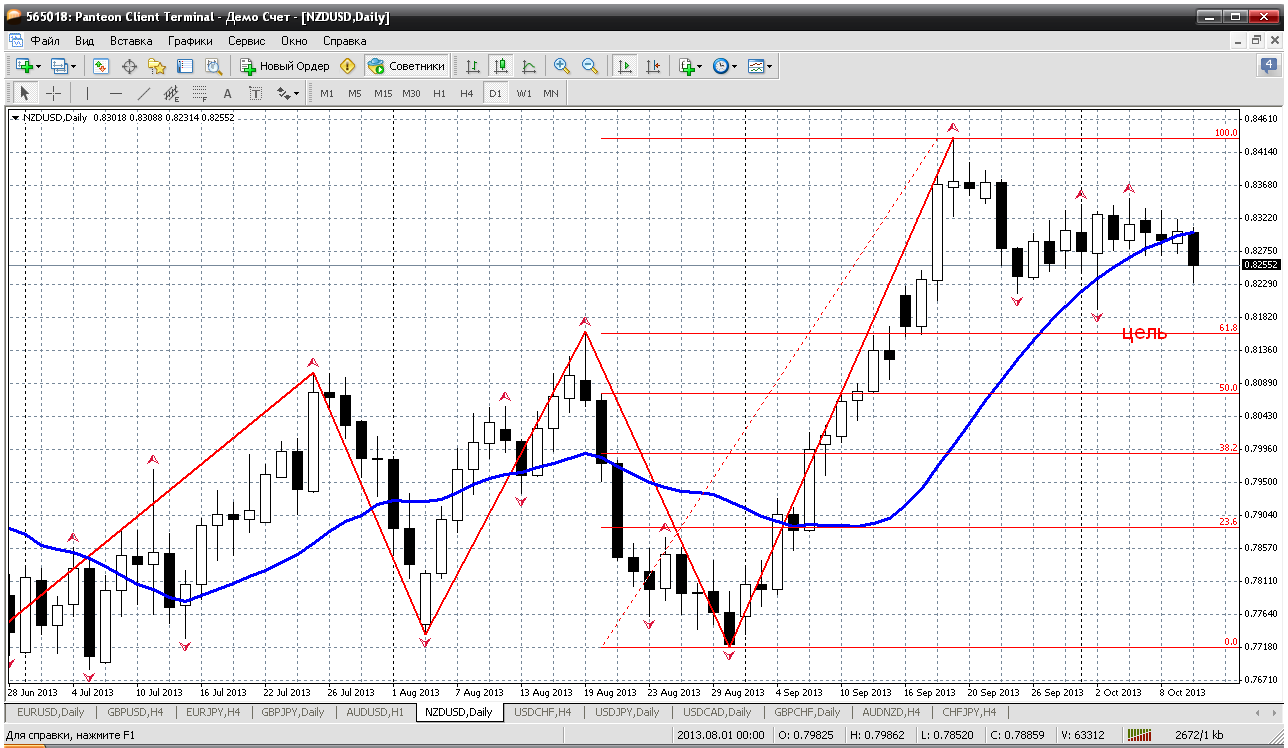Select the Fibonacci retracement tool

tap(200, 93)
